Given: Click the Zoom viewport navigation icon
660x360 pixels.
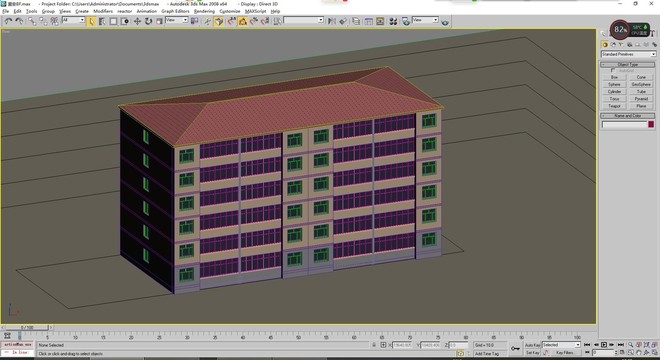Looking at the screenshot, I should pos(630,345).
